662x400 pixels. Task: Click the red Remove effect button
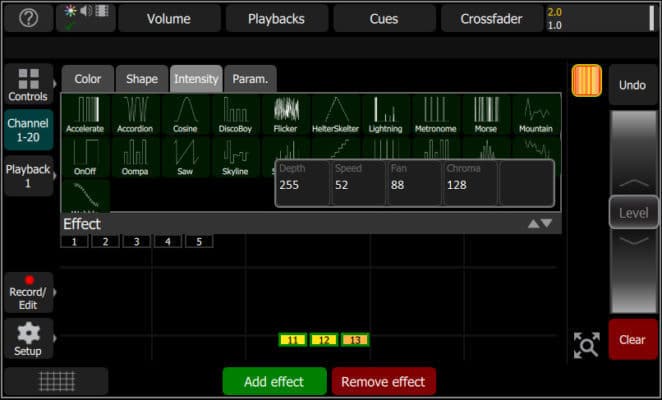point(383,382)
